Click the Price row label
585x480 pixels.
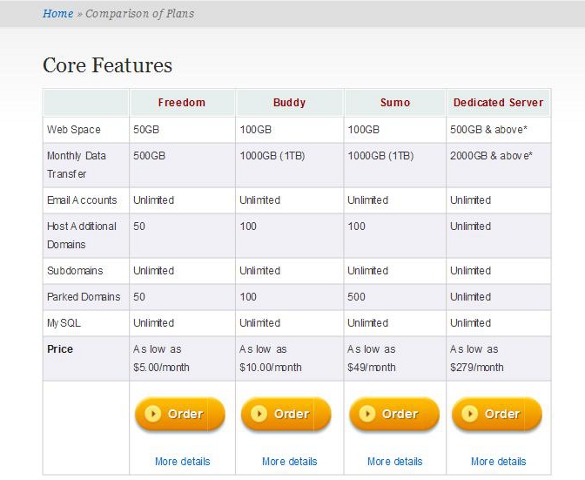(60, 349)
